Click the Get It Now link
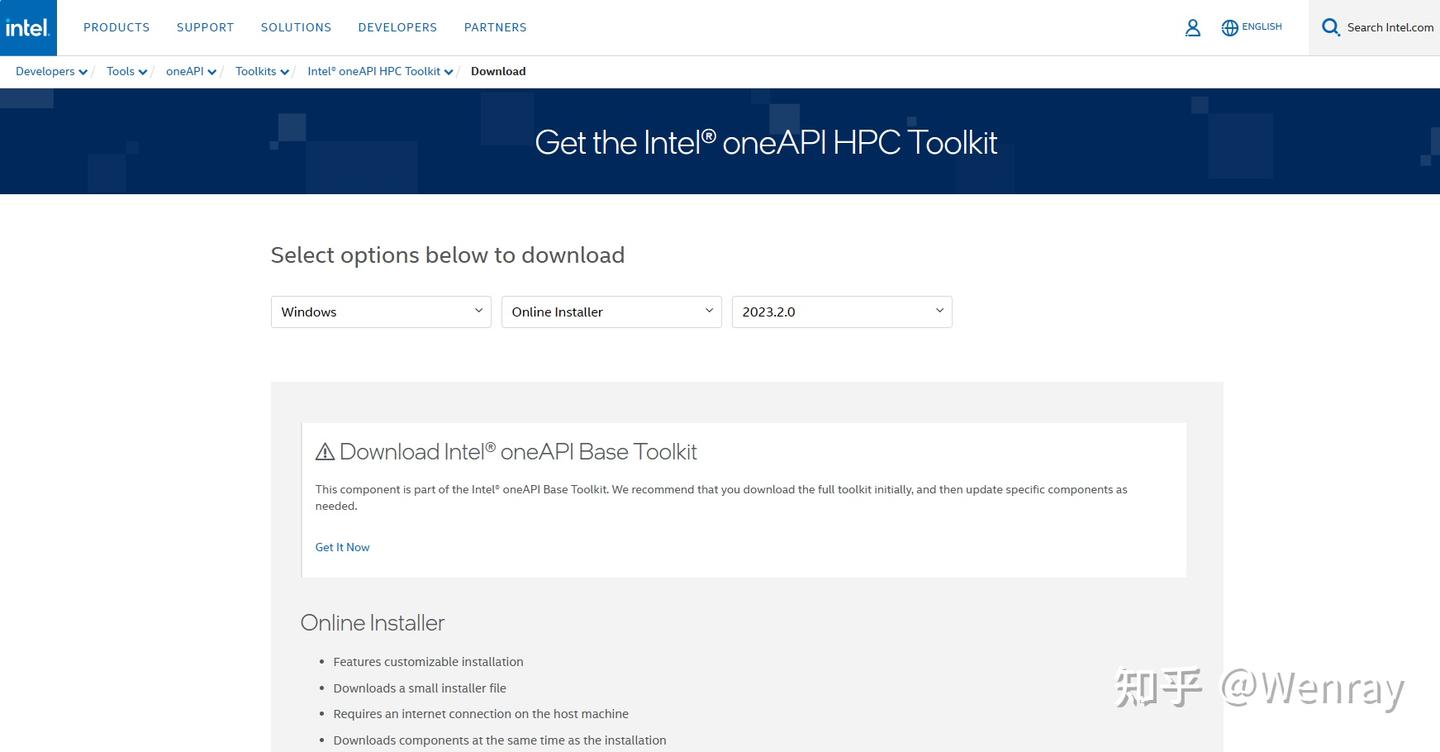This screenshot has height=752, width=1440. click(x=342, y=547)
